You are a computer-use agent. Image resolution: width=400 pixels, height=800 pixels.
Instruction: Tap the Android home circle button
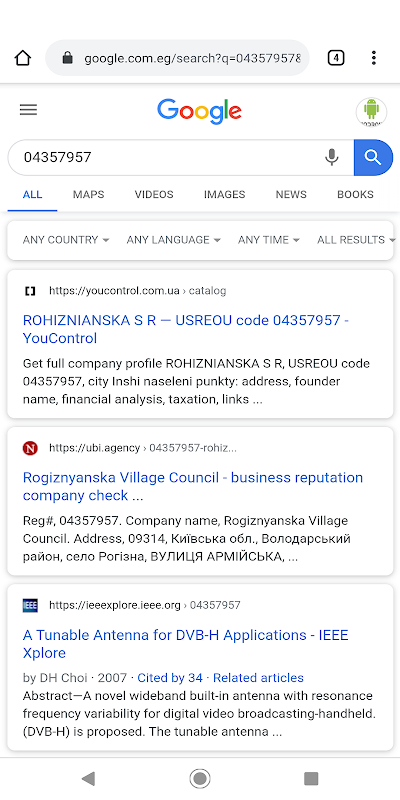pyautogui.click(x=200, y=778)
